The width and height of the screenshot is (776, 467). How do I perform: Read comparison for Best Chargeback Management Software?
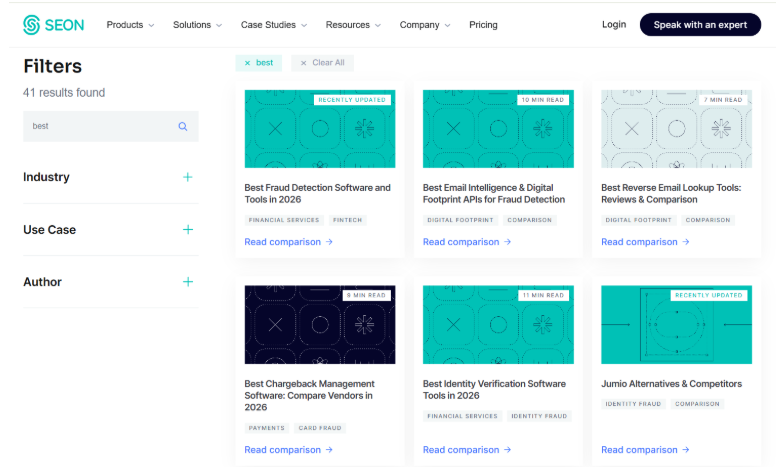click(289, 450)
